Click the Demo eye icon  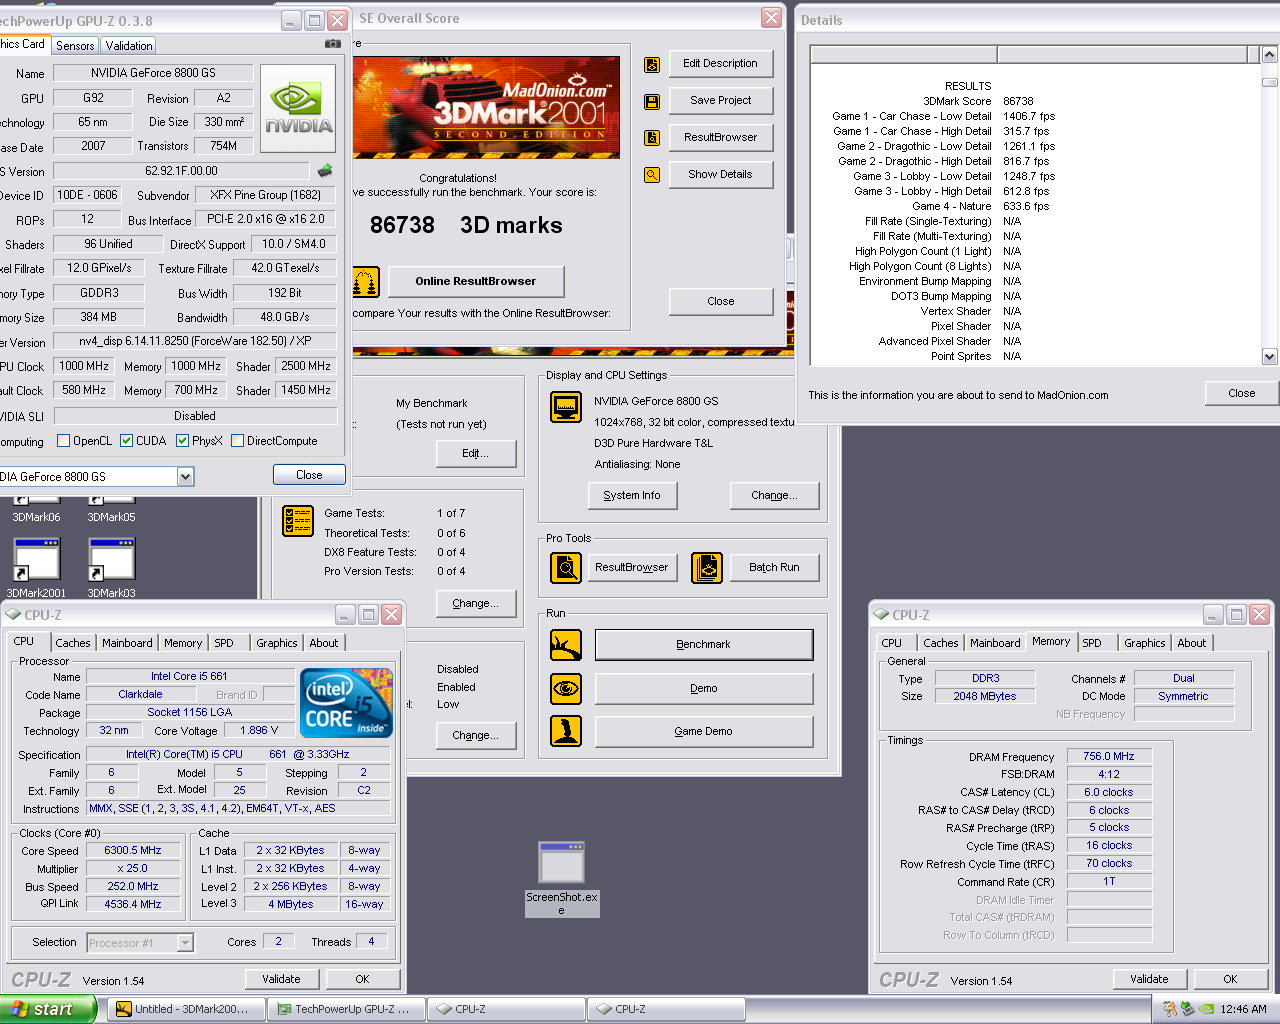[566, 688]
